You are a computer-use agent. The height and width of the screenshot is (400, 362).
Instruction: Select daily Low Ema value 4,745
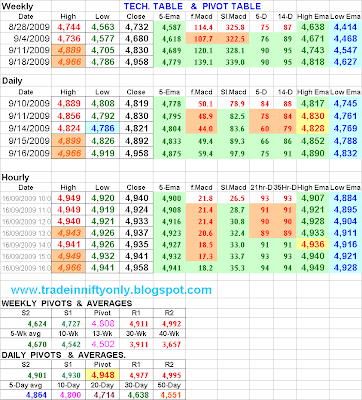tap(345, 104)
